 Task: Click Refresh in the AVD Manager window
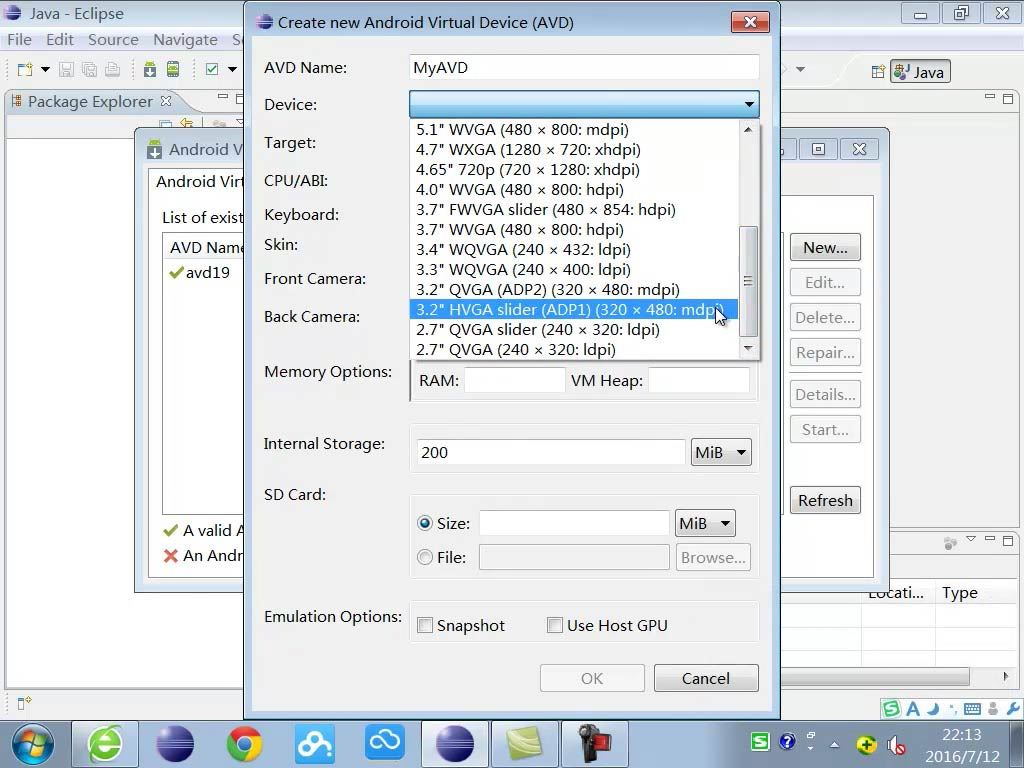tap(825, 500)
